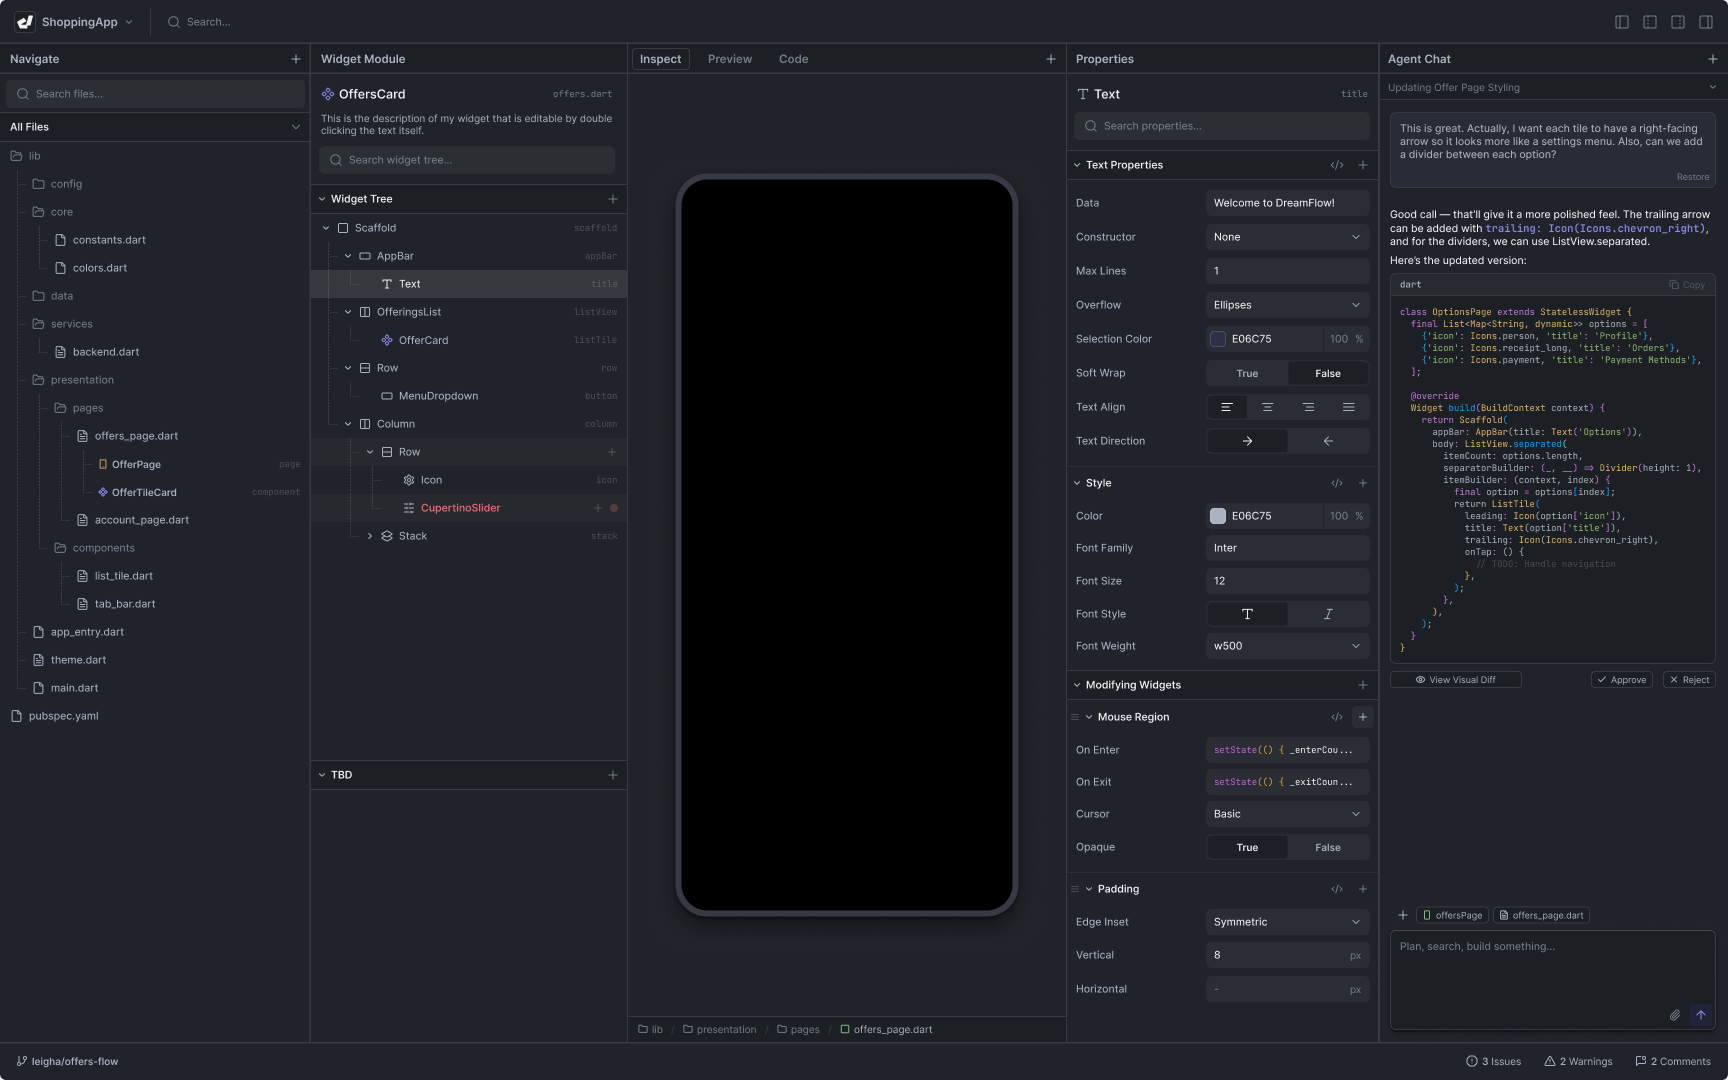1728x1080 pixels.
Task: Click plus button in Mouse Region header
Action: click(1363, 717)
